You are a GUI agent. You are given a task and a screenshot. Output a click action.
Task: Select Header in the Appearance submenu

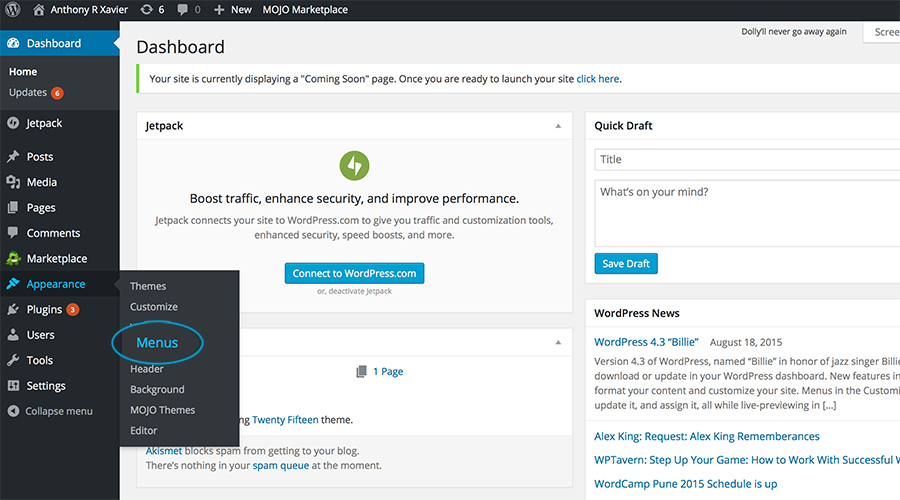pyautogui.click(x=146, y=369)
